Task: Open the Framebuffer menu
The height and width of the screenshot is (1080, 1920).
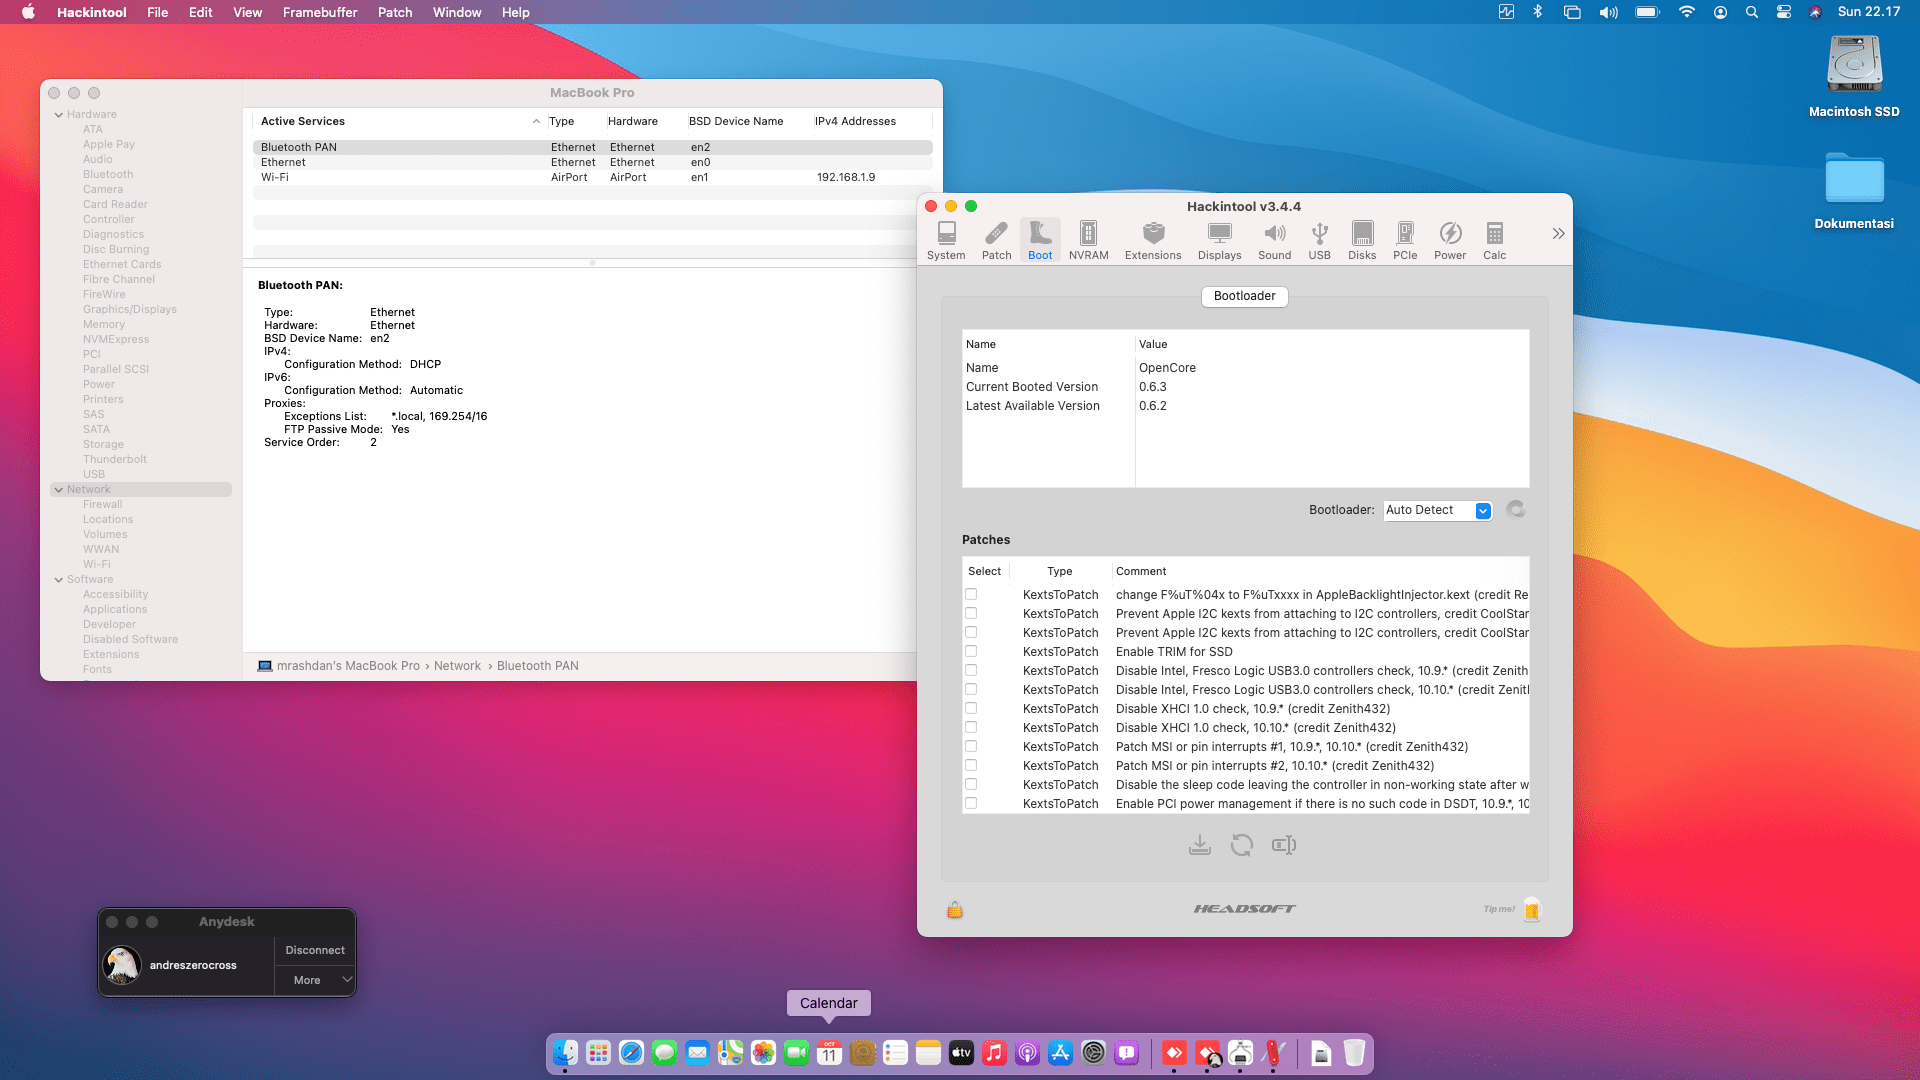Action: (319, 12)
